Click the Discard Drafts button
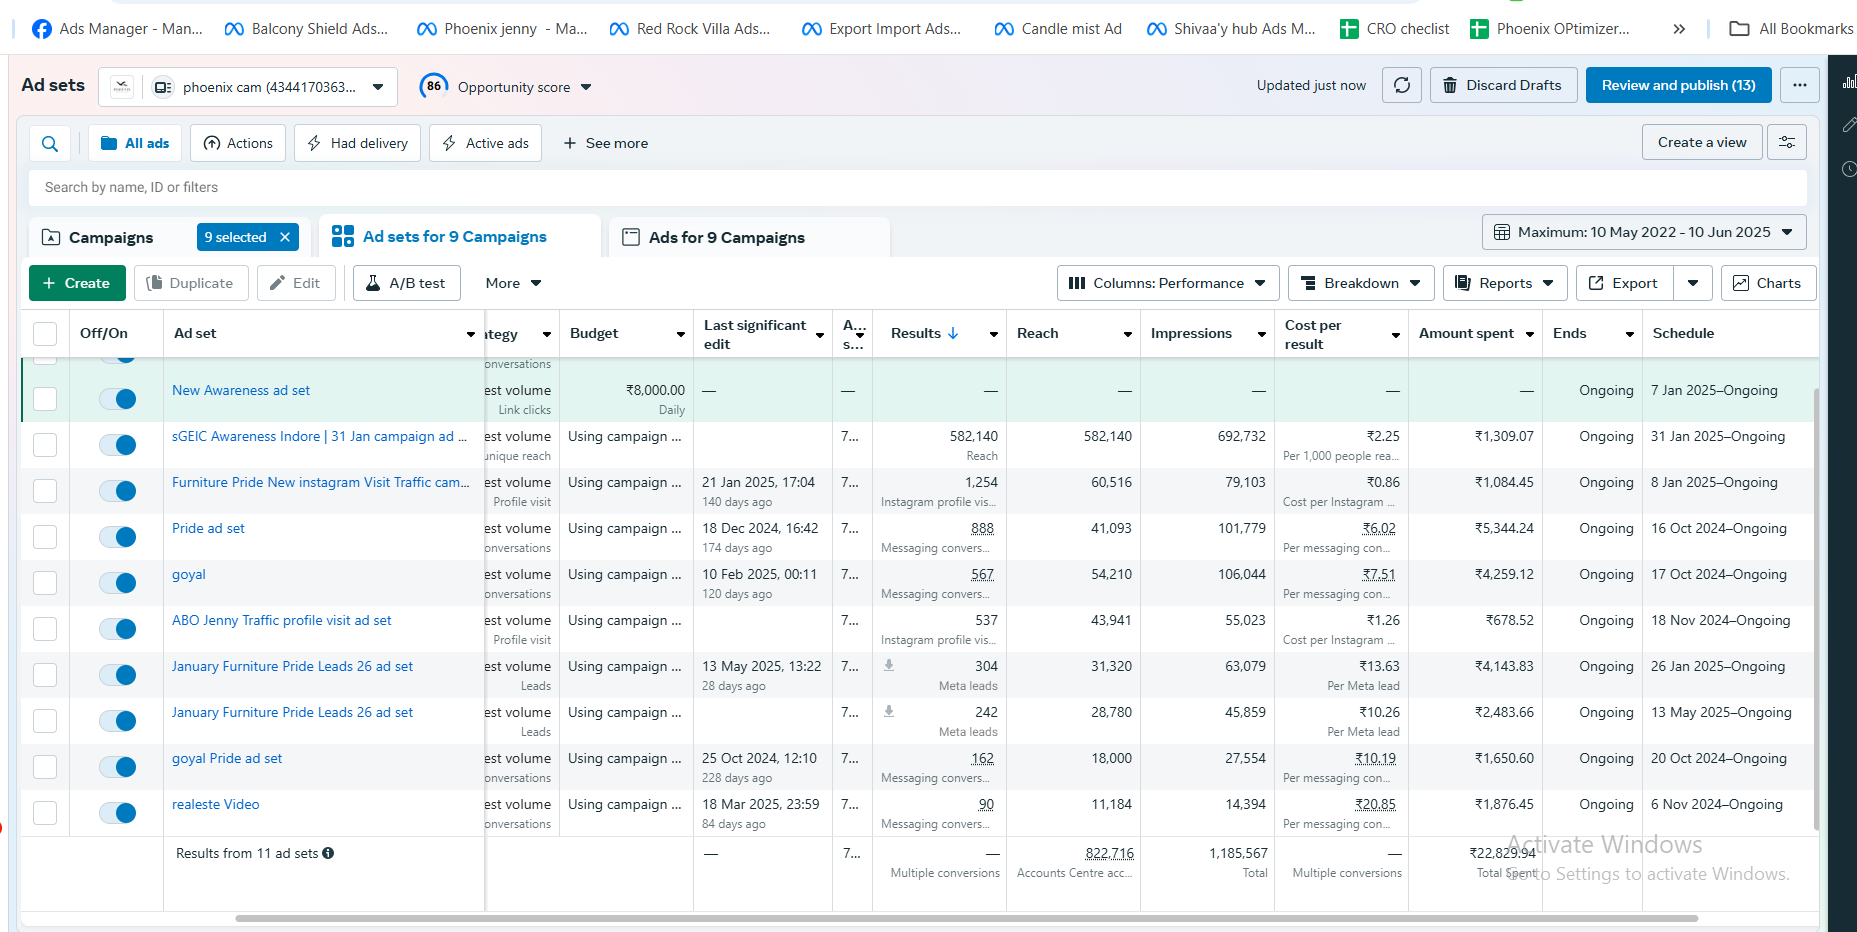The image size is (1857, 932). (x=1503, y=85)
